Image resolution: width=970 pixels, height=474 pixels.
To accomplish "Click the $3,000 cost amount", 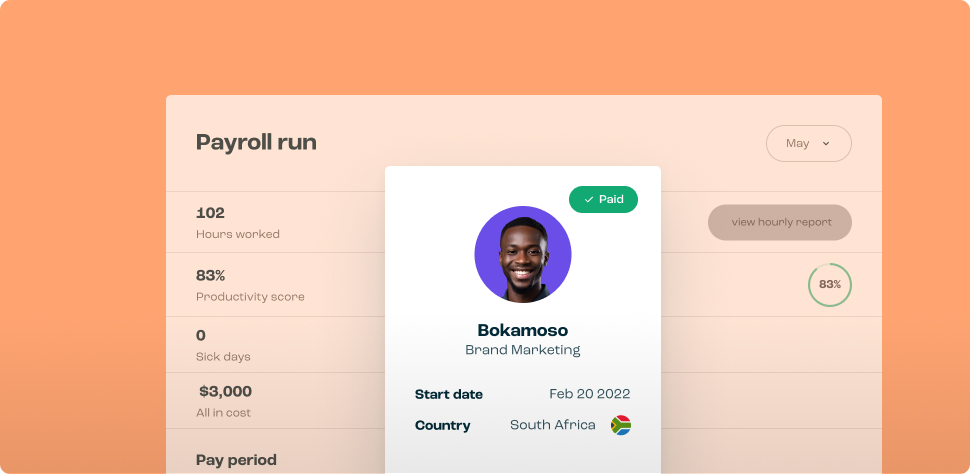I will pos(225,391).
